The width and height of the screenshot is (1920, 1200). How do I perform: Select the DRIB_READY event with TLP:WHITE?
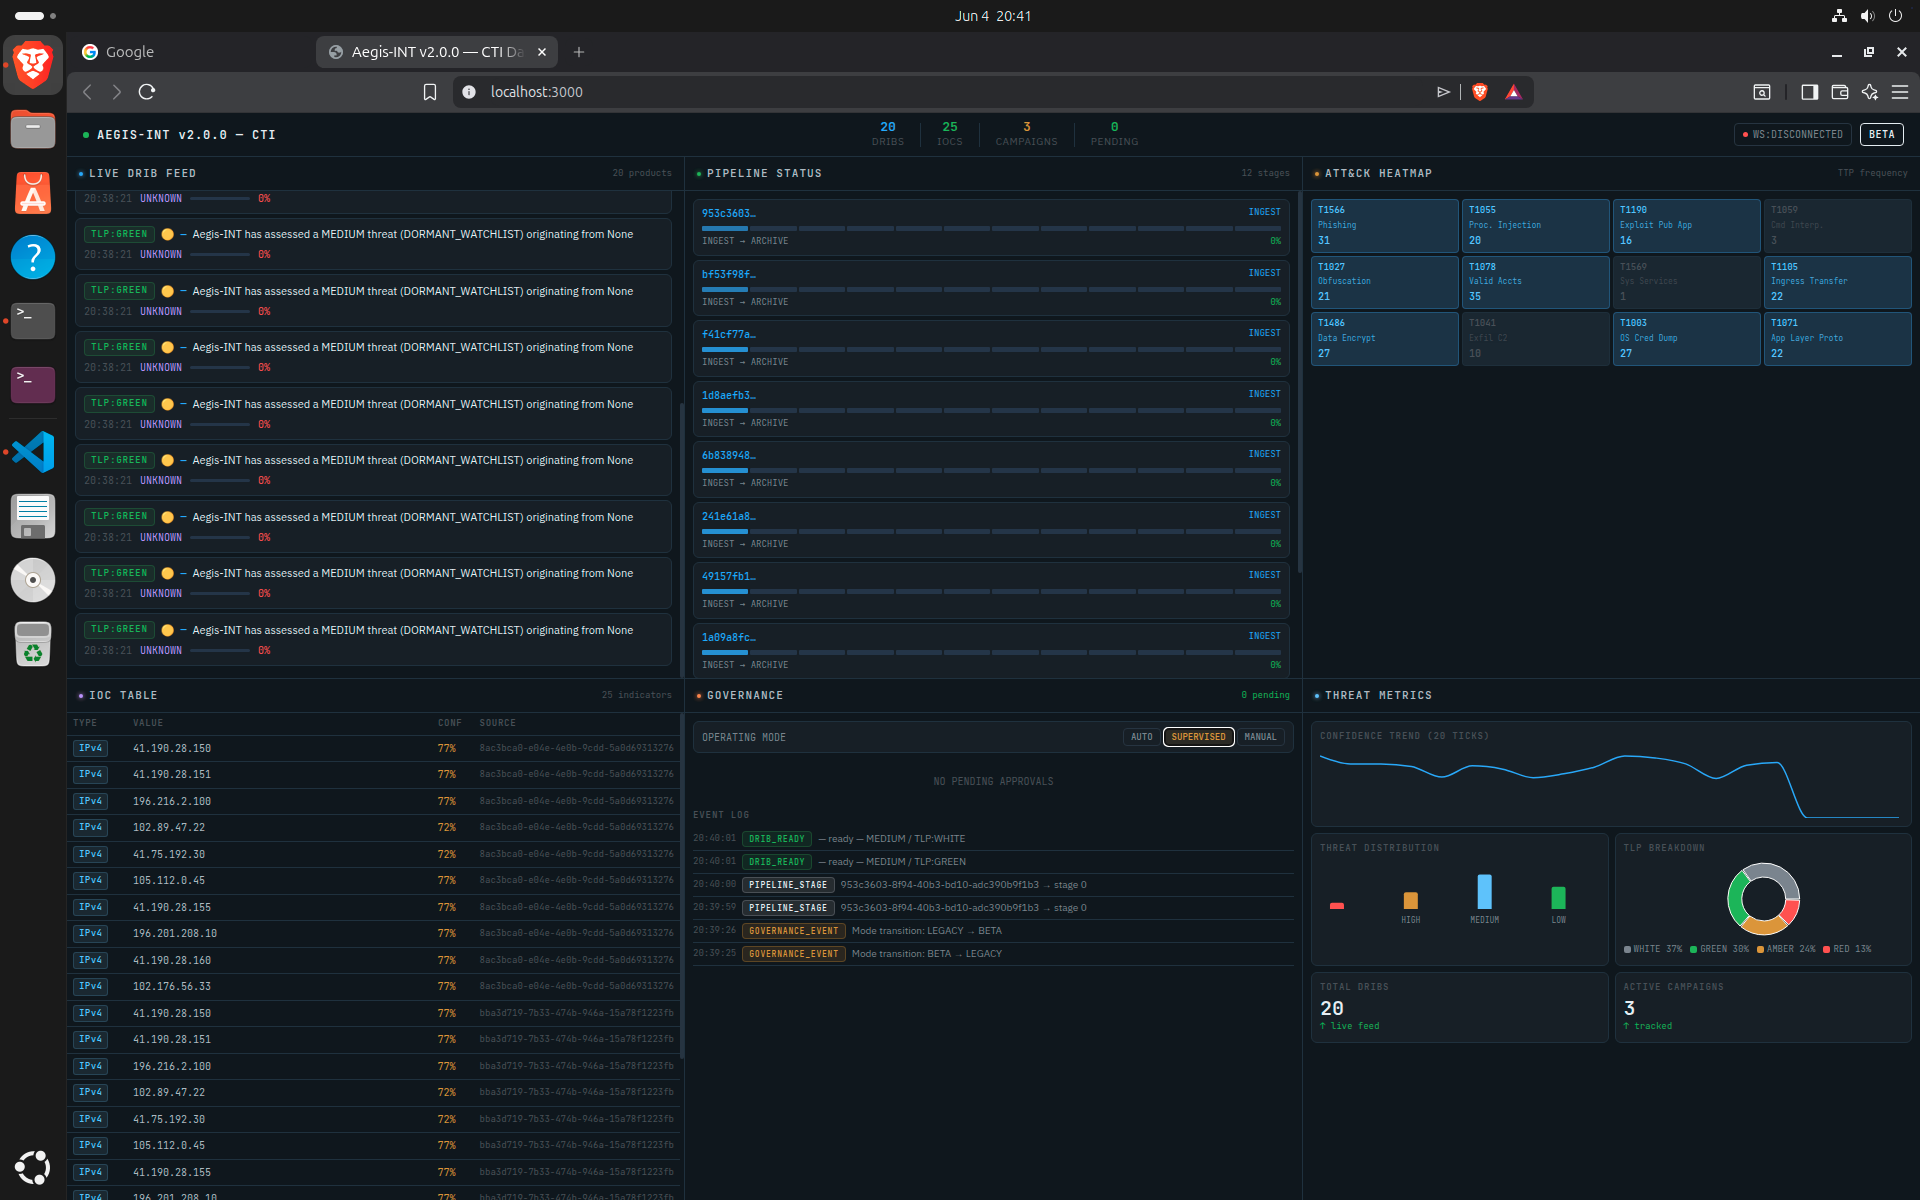[993, 839]
